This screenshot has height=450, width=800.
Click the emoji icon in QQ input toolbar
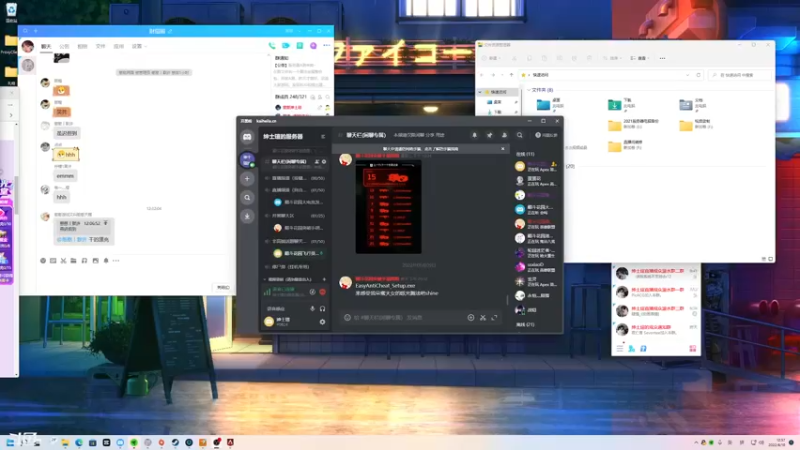[43, 261]
